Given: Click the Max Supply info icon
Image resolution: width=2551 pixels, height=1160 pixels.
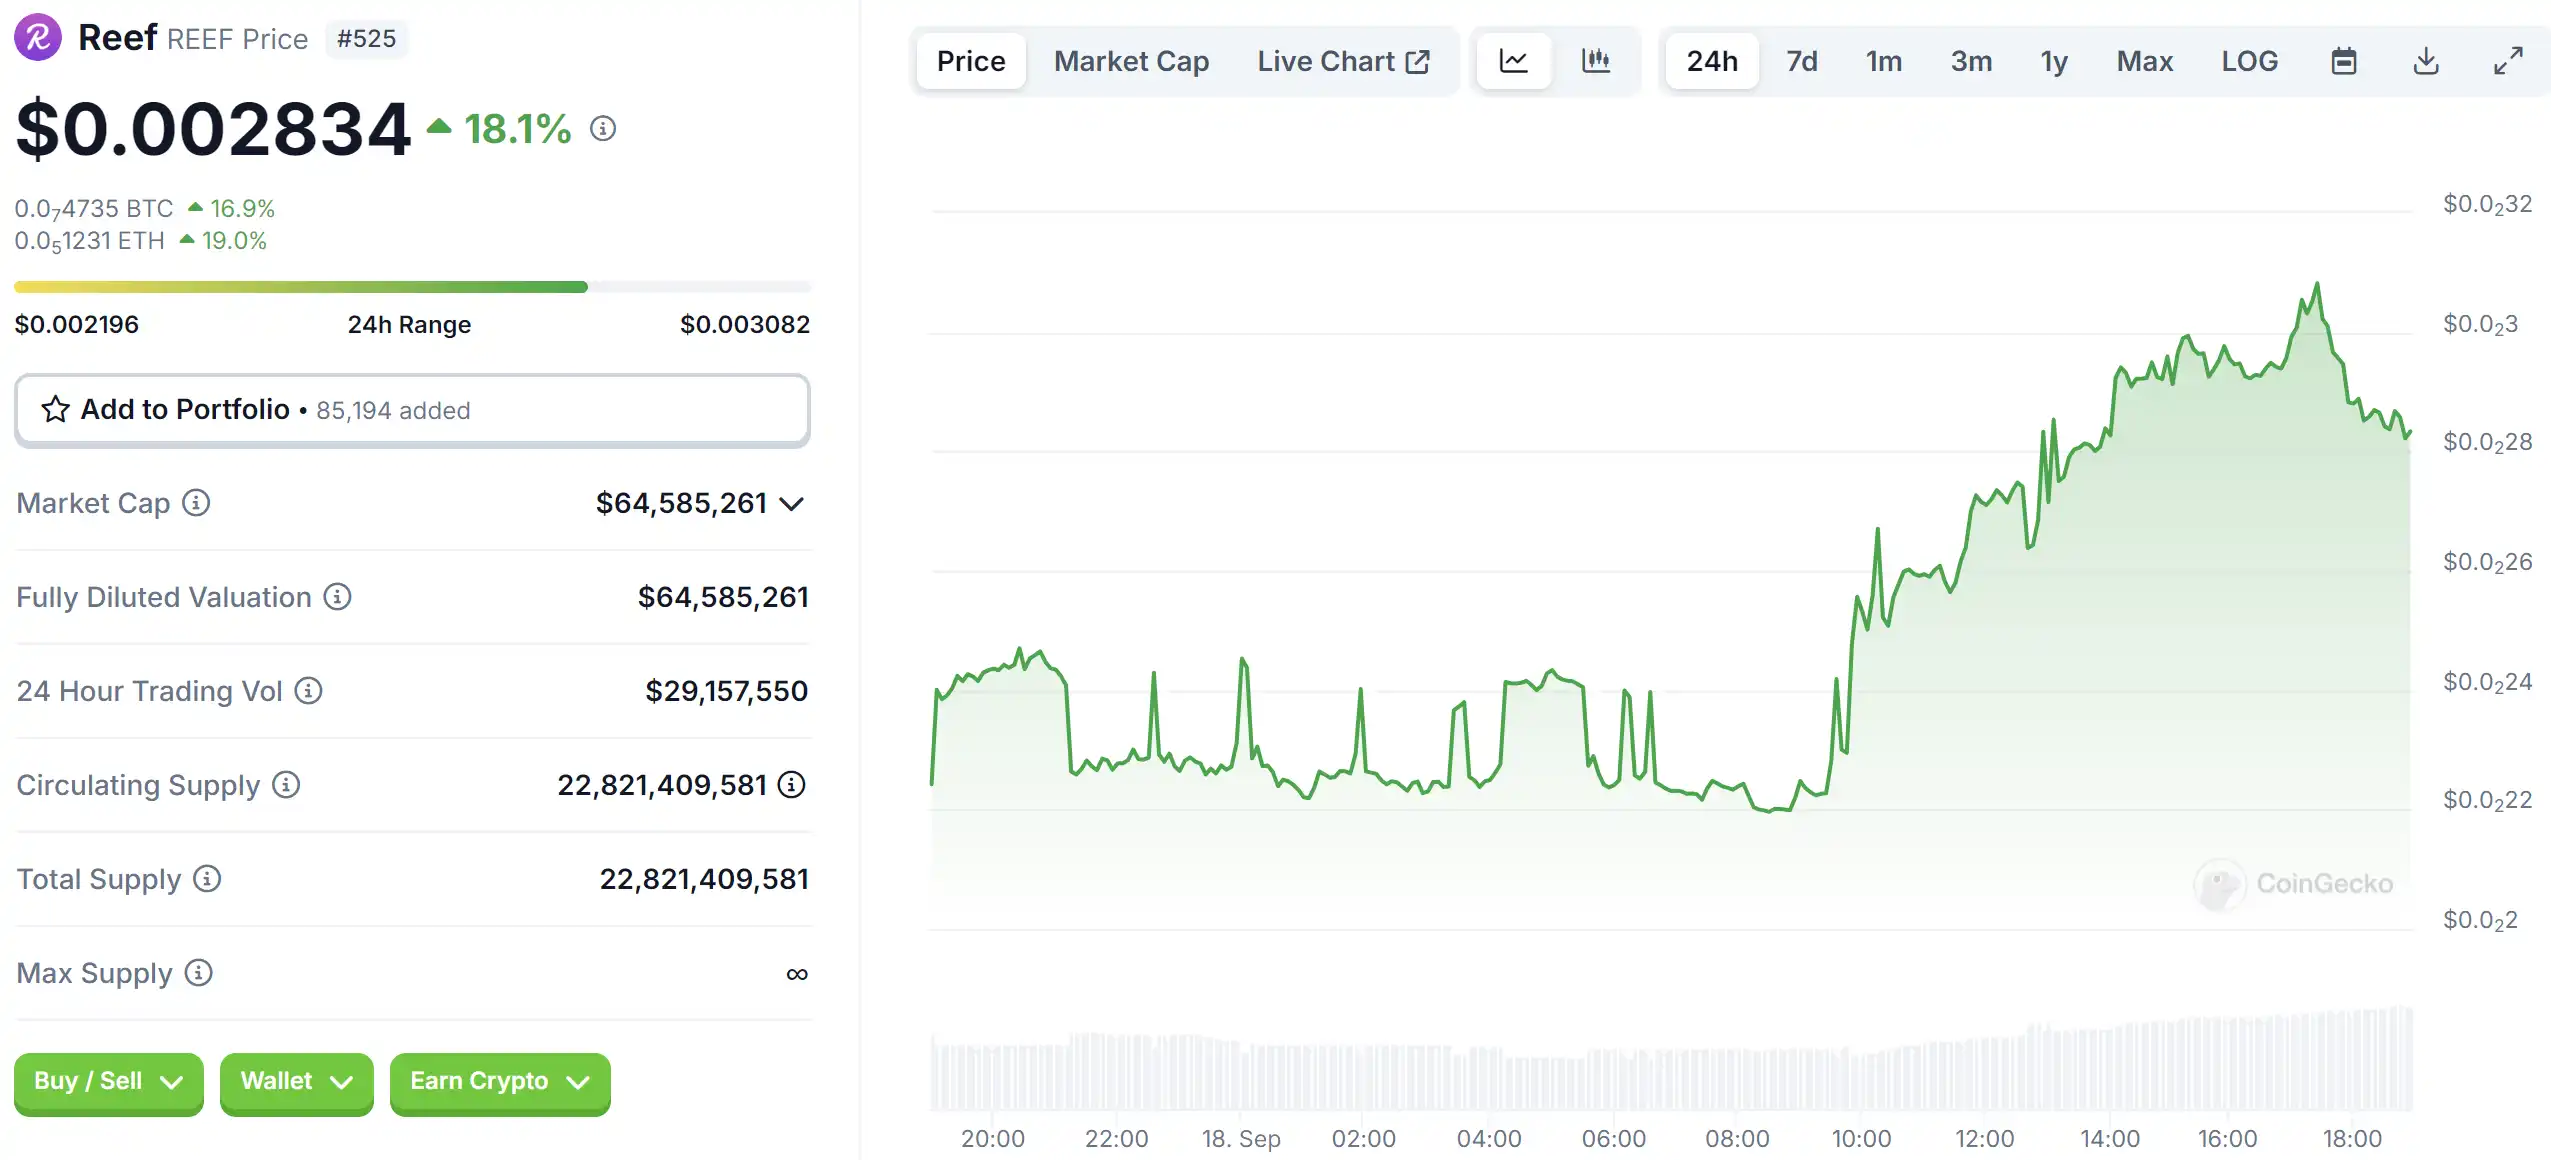Looking at the screenshot, I should tap(199, 973).
